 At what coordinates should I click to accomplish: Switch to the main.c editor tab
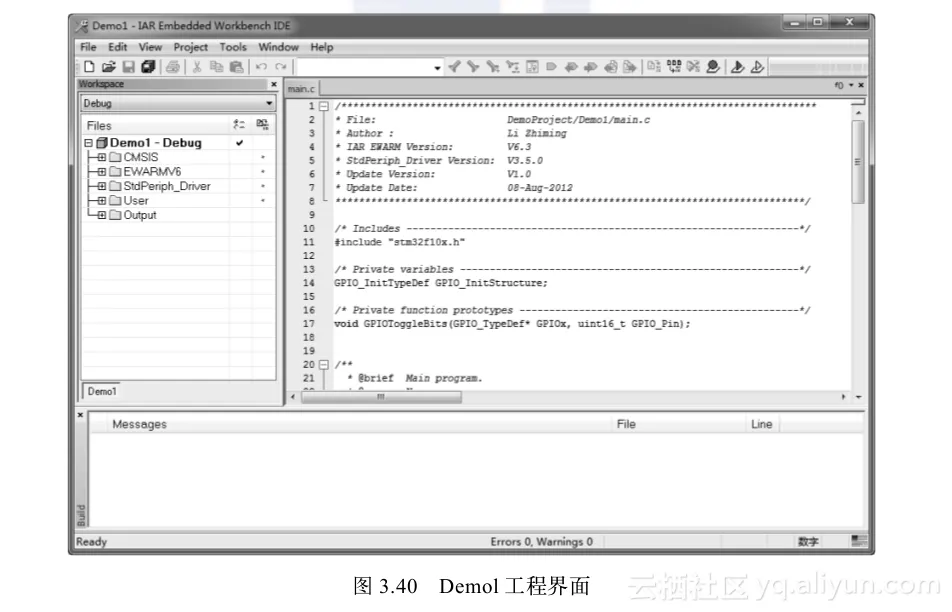302,89
